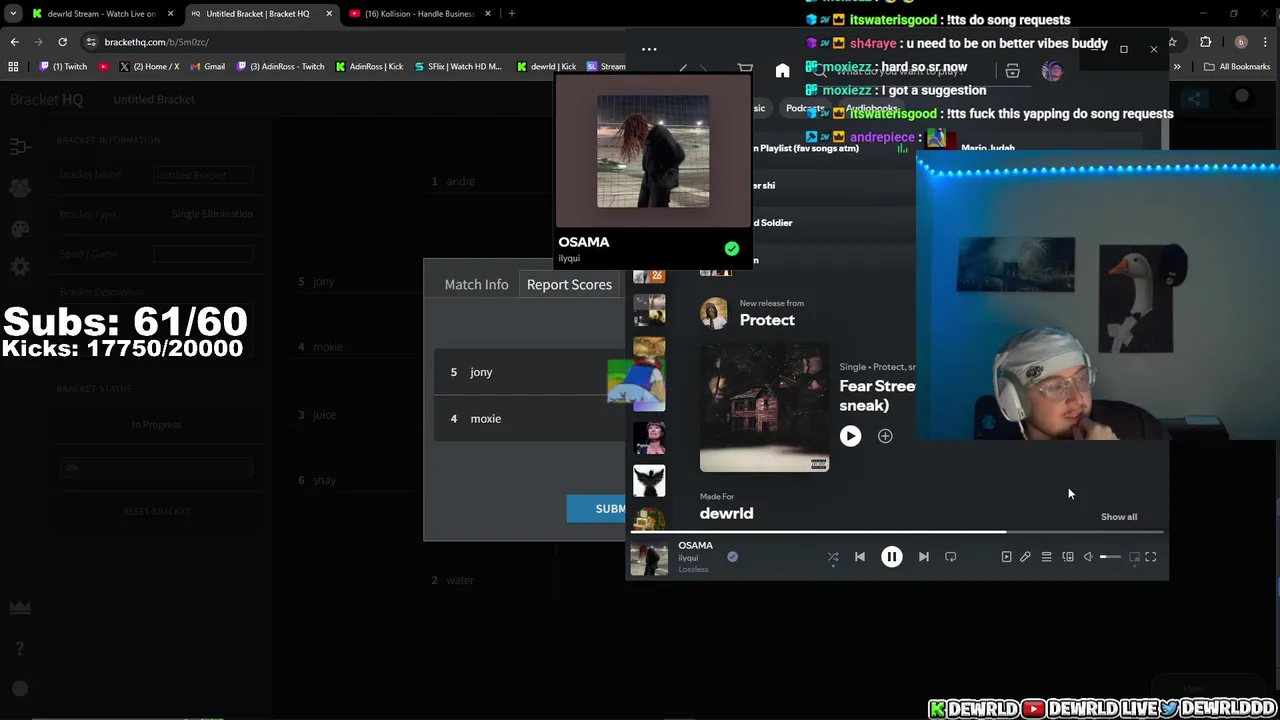Open the Bracket Type dropdown
The image size is (1280, 720).
point(212,214)
